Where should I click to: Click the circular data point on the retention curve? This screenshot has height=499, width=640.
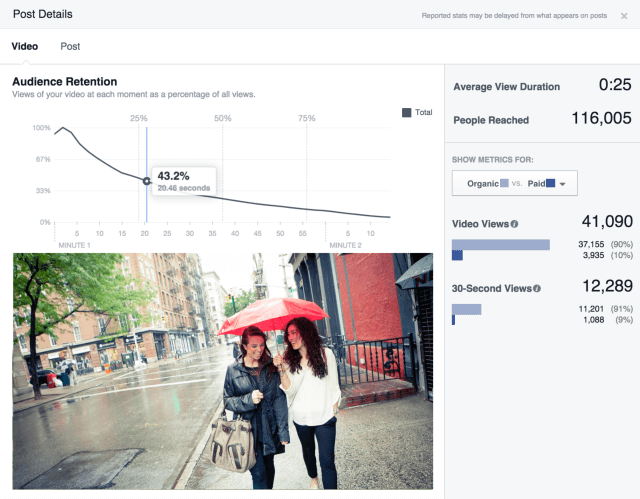click(x=147, y=181)
